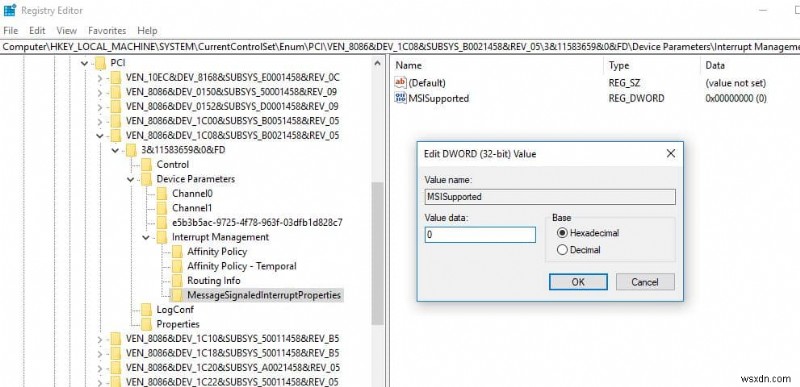Close the Edit DWORD dialog with X
The width and height of the screenshot is (800, 387).
point(671,153)
